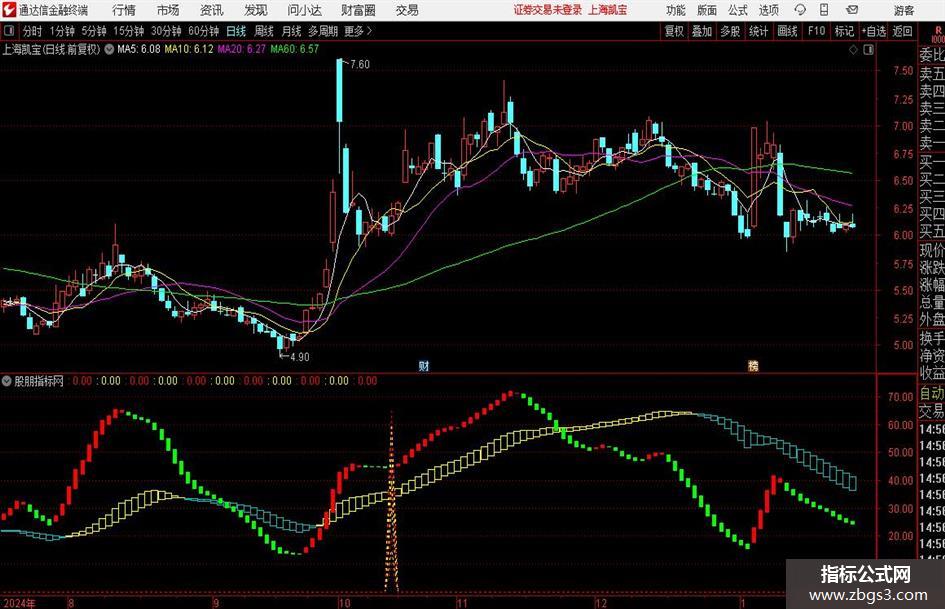945x609 pixels.
Task: Switch to 5分钟 period tab
Action: (94, 31)
